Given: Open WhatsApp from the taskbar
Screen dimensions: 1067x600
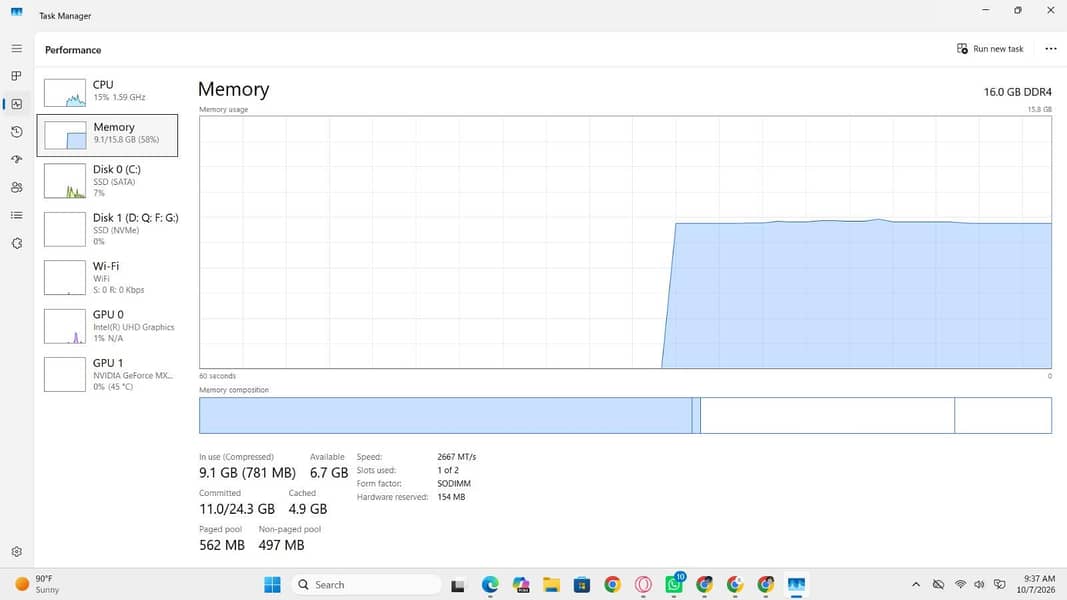Looking at the screenshot, I should [674, 584].
